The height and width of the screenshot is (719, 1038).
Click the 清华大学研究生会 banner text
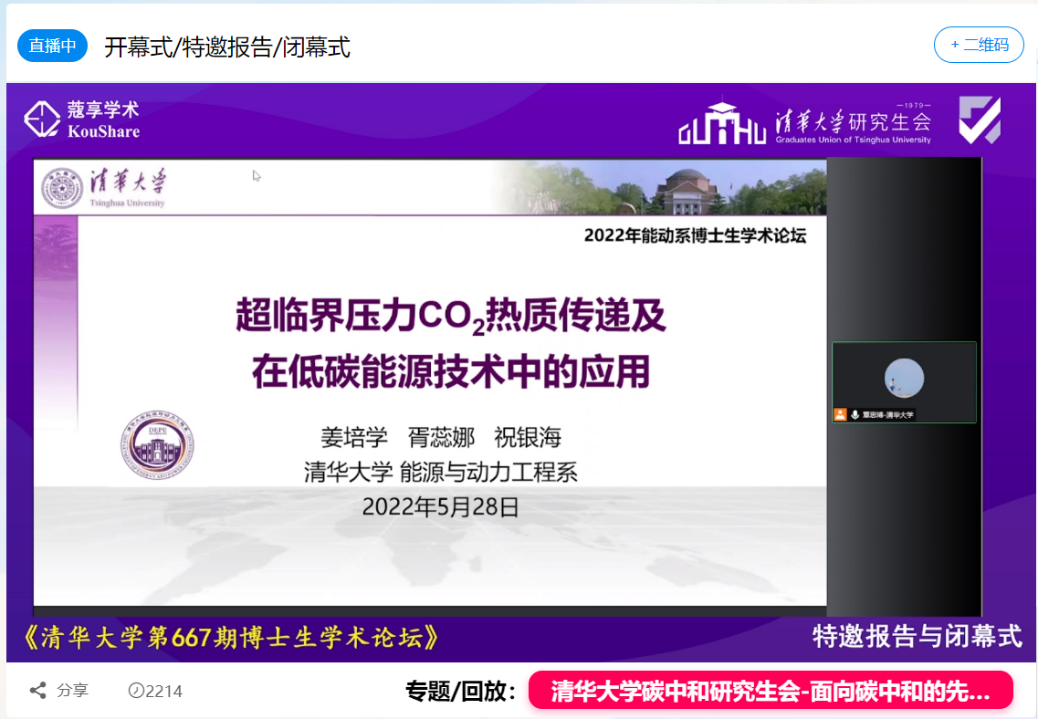coord(853,123)
